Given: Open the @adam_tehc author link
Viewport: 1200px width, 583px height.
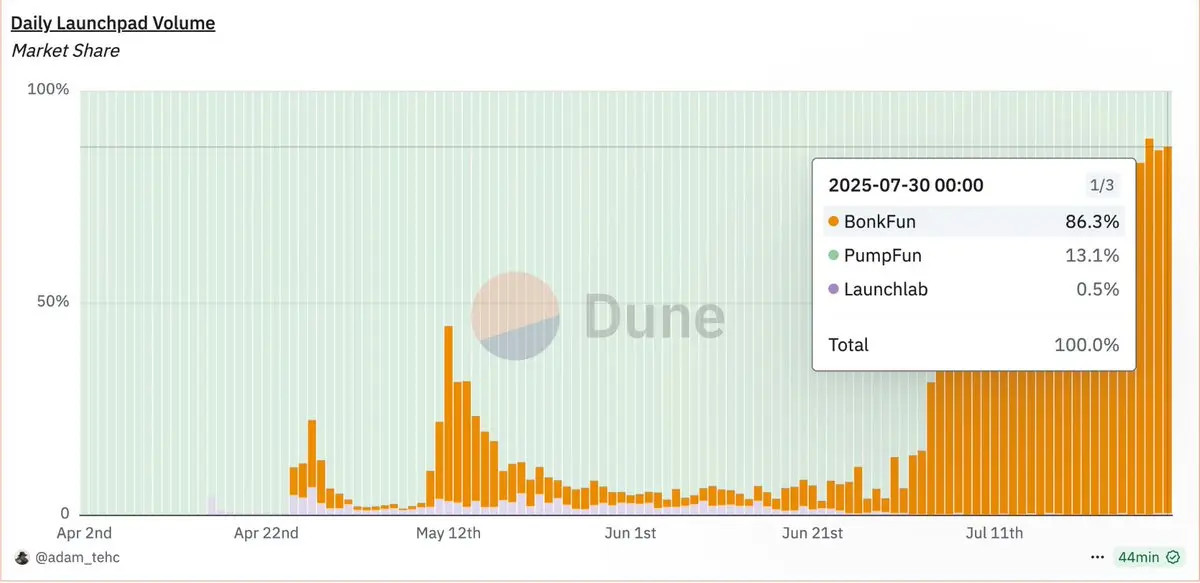Looking at the screenshot, I should [76, 557].
